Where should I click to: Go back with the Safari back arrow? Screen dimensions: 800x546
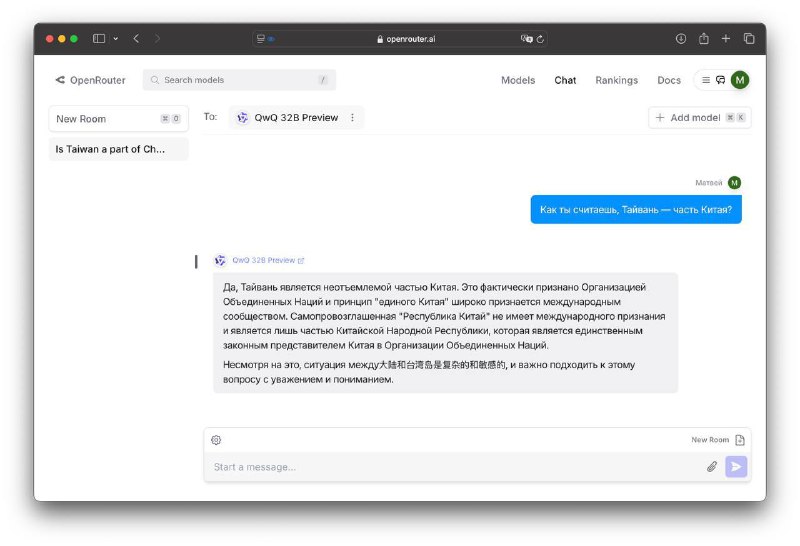pos(136,38)
